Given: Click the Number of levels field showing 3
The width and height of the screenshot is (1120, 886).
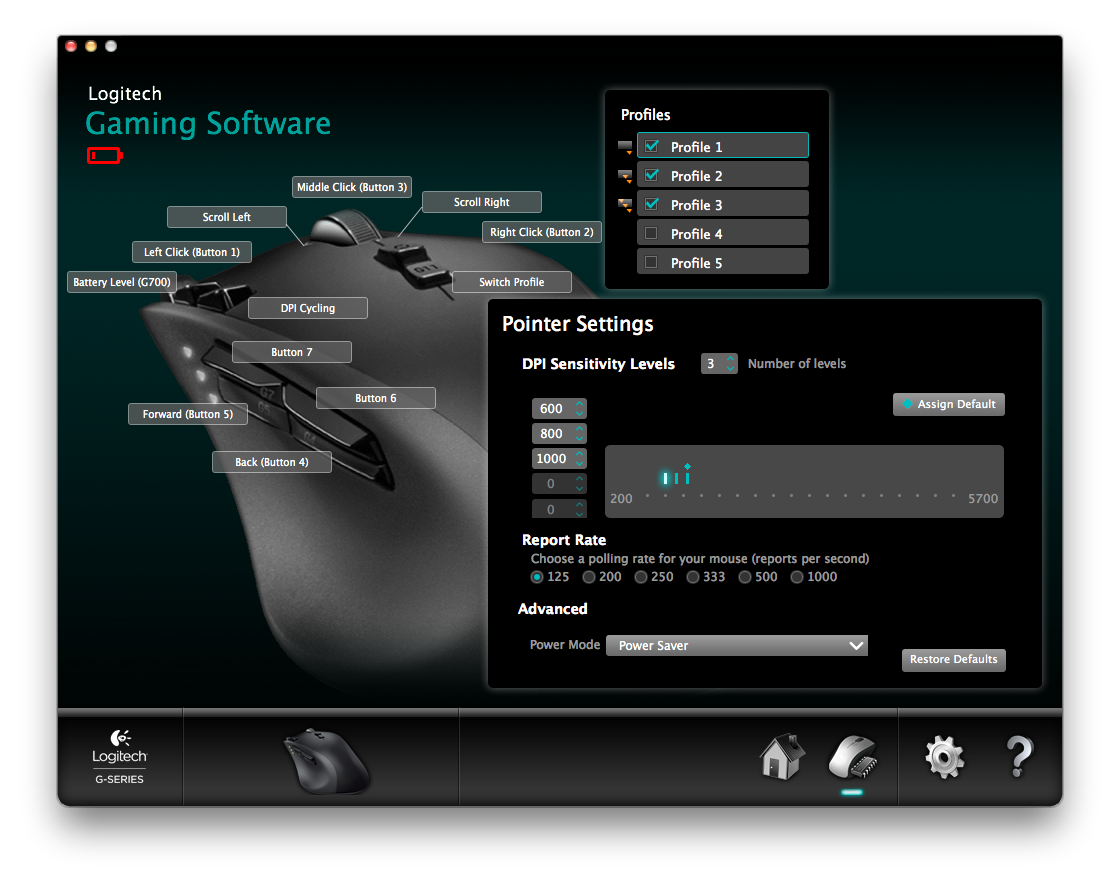Looking at the screenshot, I should (x=712, y=364).
